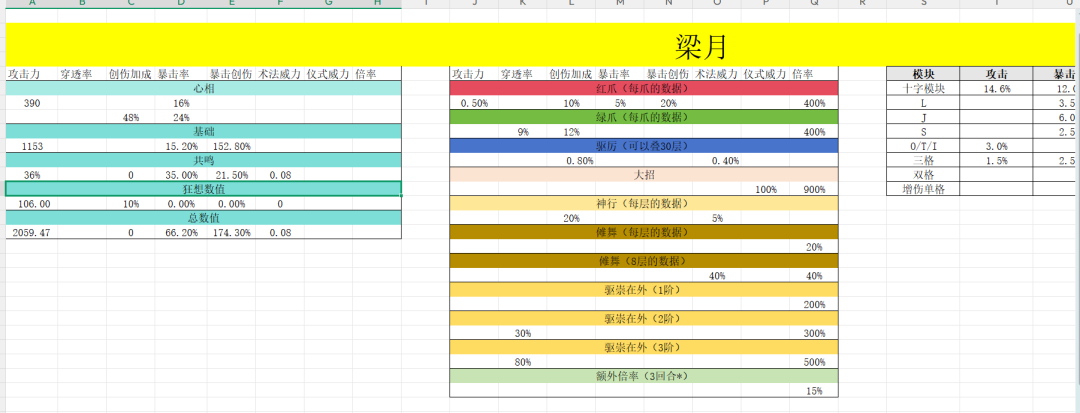Click the cell with value 100%
The height and width of the screenshot is (413, 1080).
click(766, 189)
